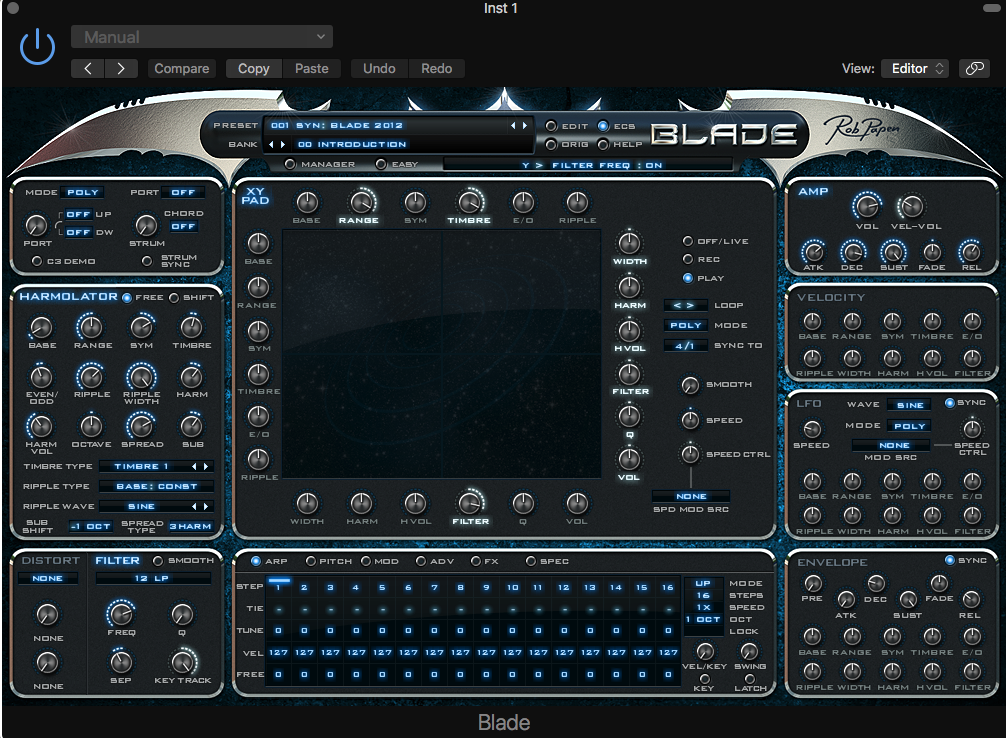Click arpeggiator step 5 cell
Screen dimensions: 1006x738
382,587
